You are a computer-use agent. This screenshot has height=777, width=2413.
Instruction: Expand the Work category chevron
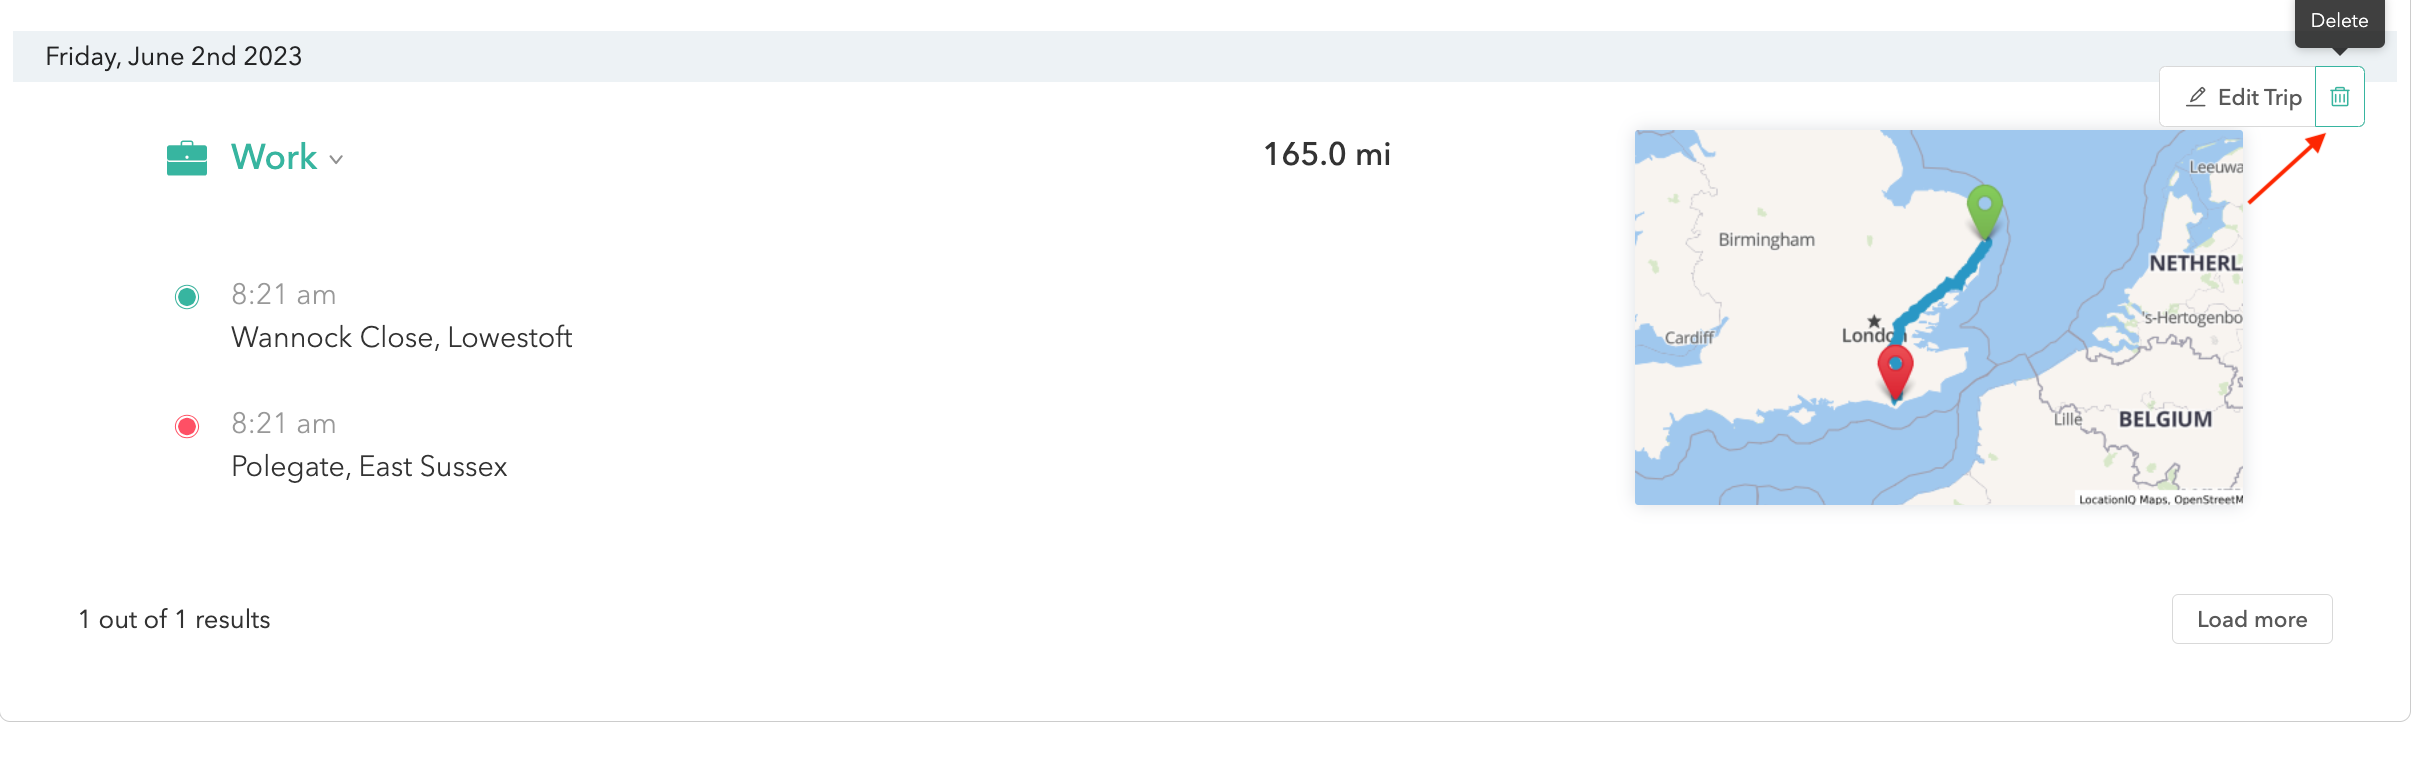tap(336, 160)
